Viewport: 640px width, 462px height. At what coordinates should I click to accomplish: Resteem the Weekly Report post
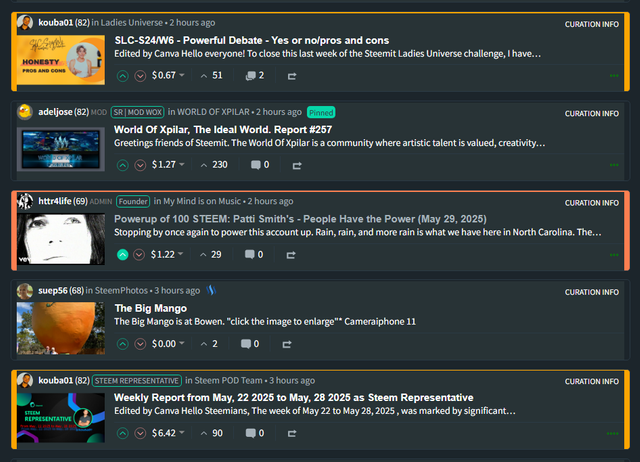coord(291,433)
